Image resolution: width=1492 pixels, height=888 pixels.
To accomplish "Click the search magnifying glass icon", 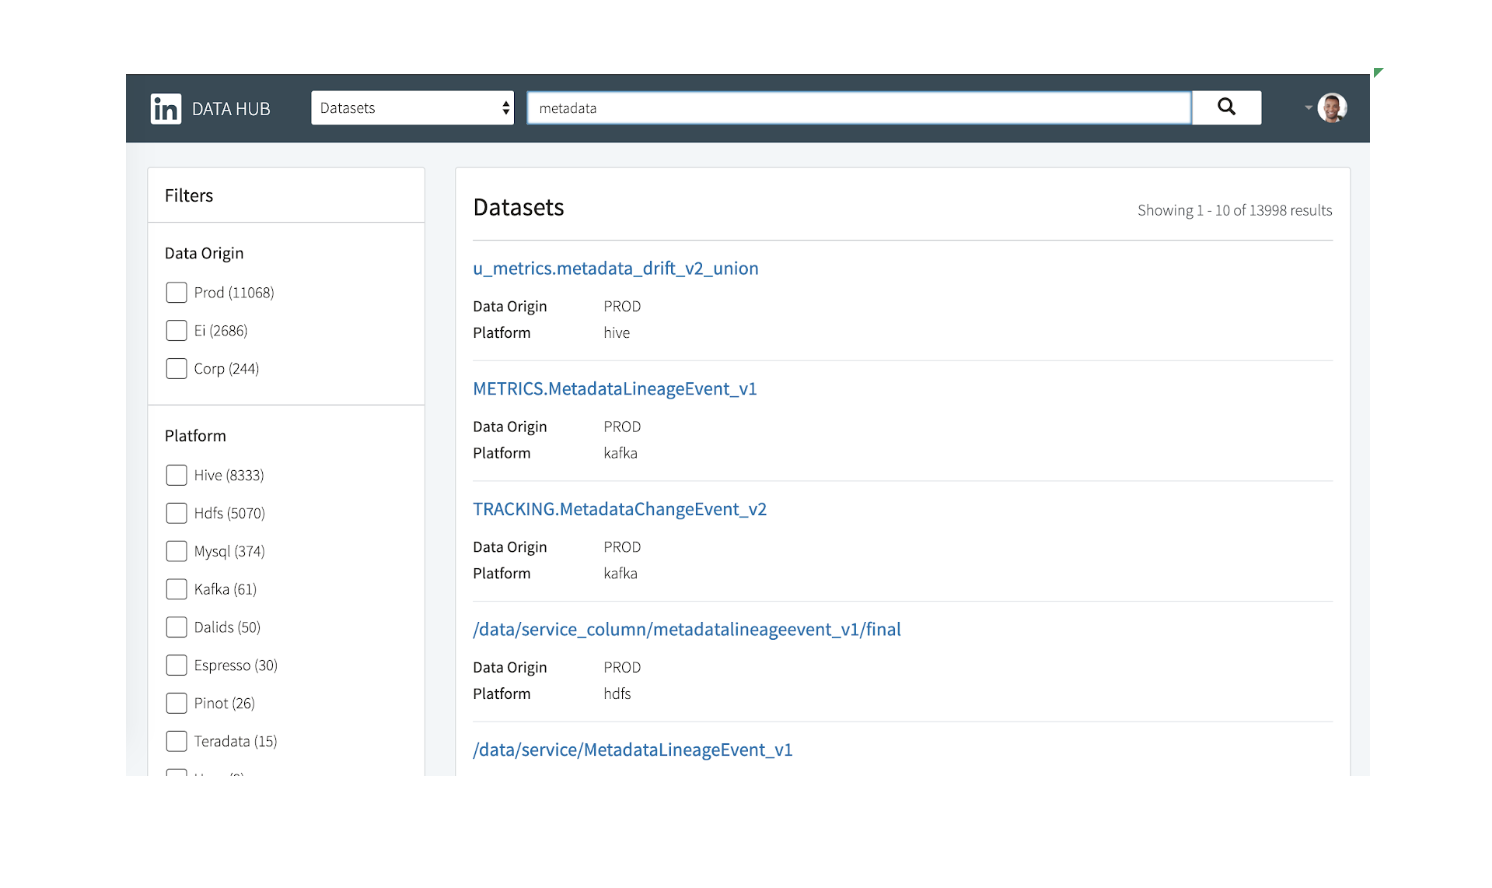I will [x=1226, y=106].
